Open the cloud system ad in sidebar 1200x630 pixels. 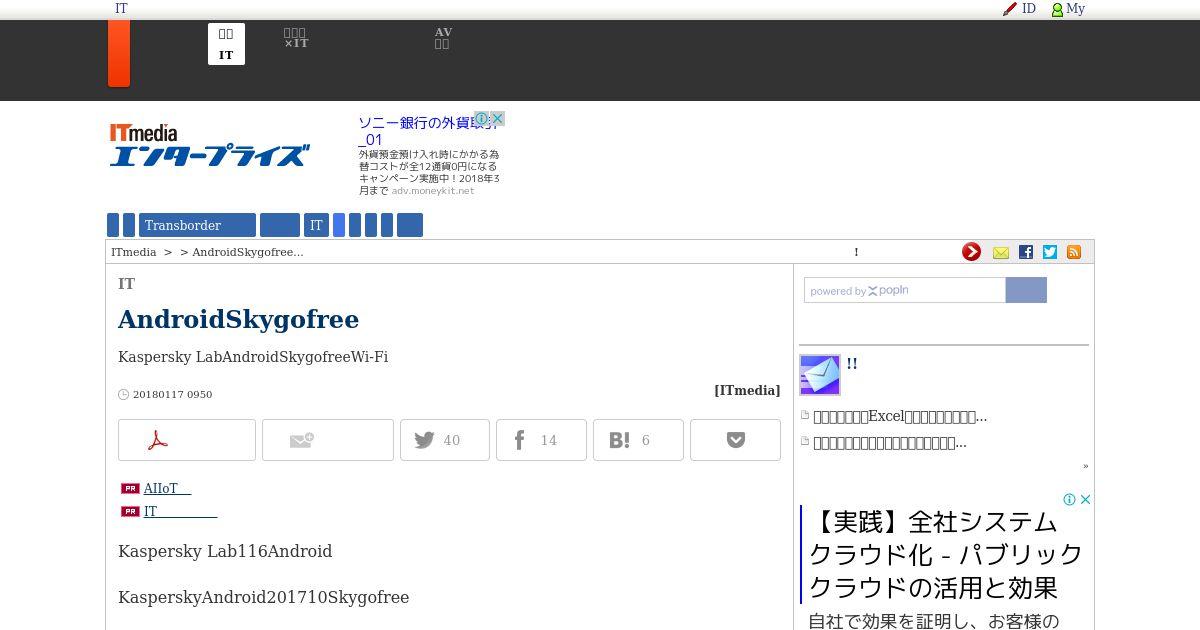(946, 555)
